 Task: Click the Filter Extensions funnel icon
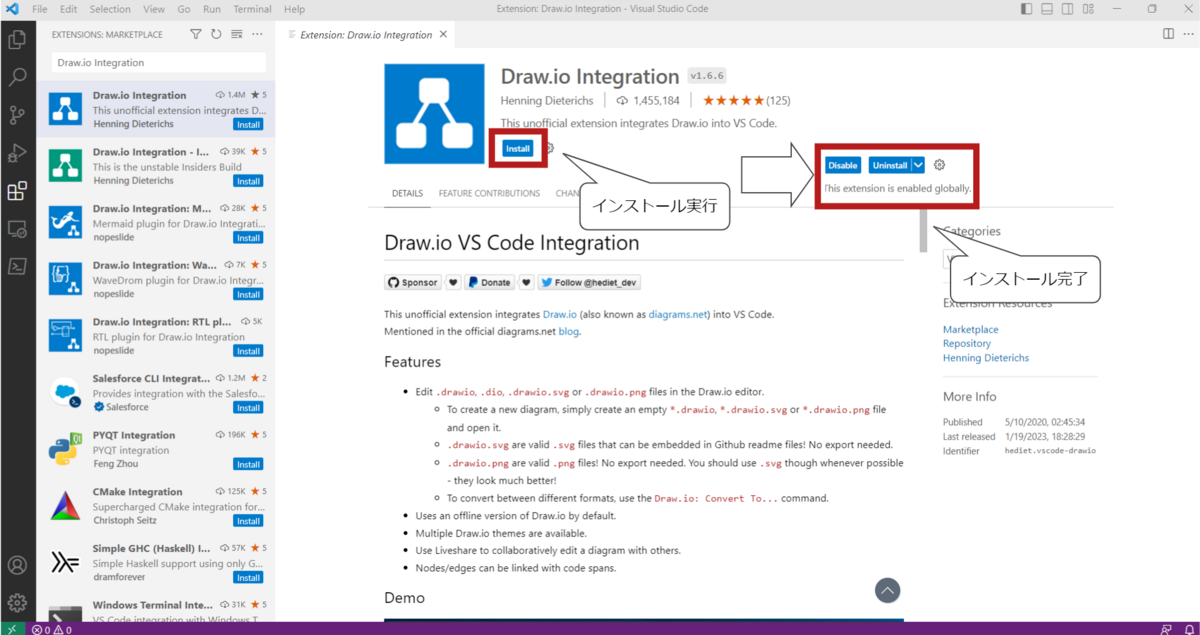pos(196,34)
